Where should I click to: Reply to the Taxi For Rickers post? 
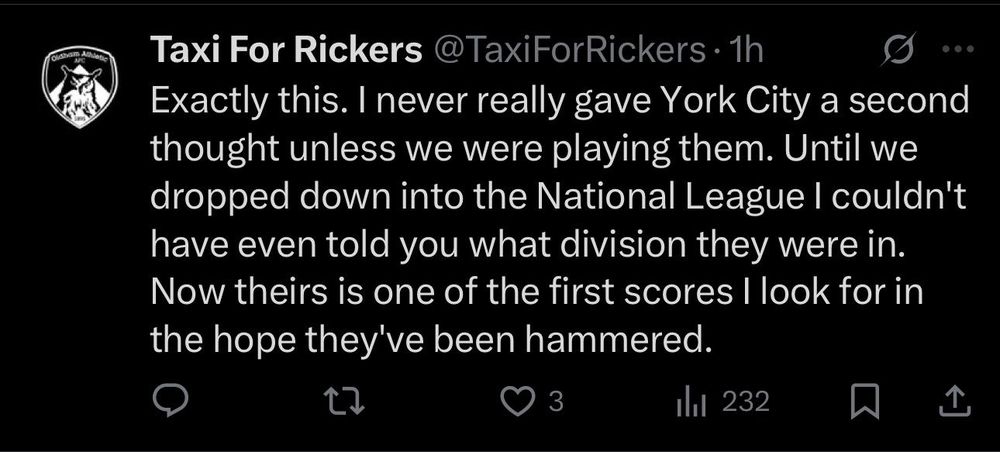pyautogui.click(x=170, y=402)
